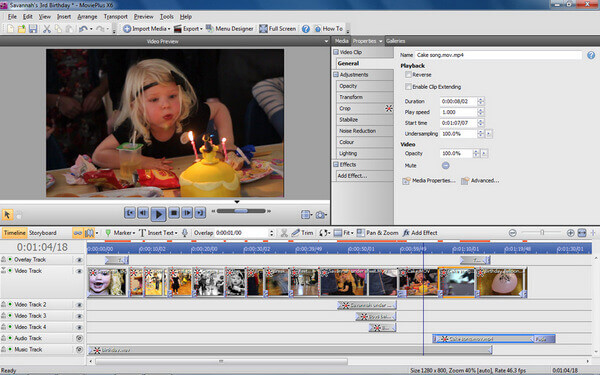Expand the Marker dropdown in the timeline toolbar
The width and height of the screenshot is (600, 375).
pos(134,233)
